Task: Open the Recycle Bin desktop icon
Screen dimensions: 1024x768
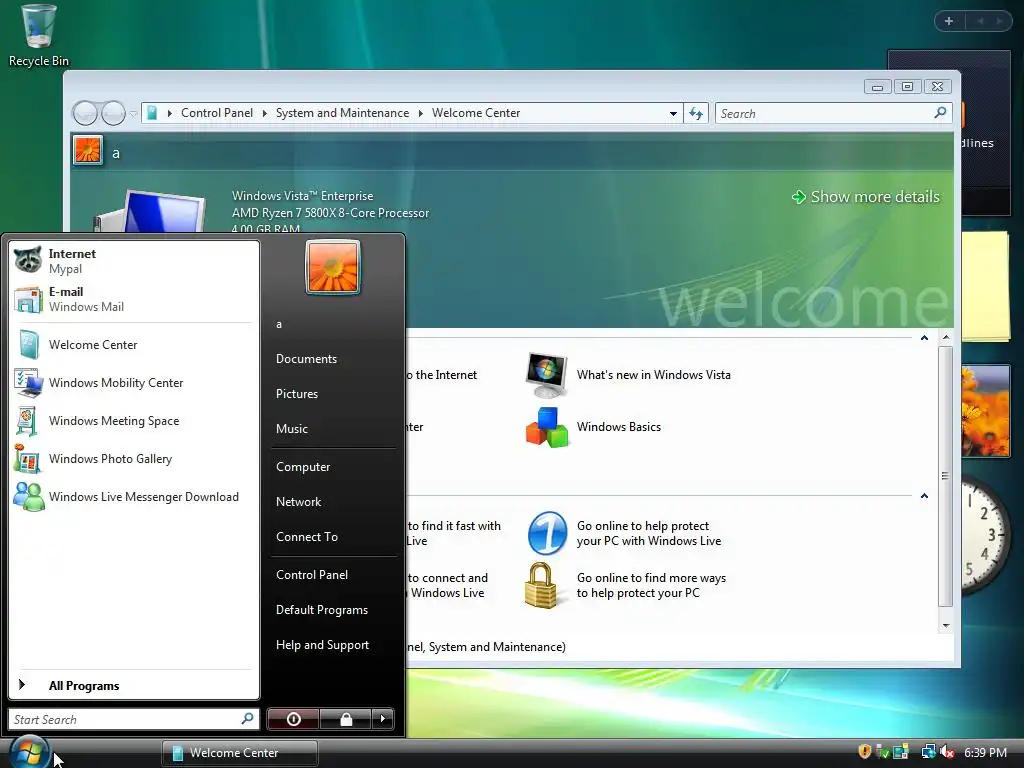Action: 39,36
